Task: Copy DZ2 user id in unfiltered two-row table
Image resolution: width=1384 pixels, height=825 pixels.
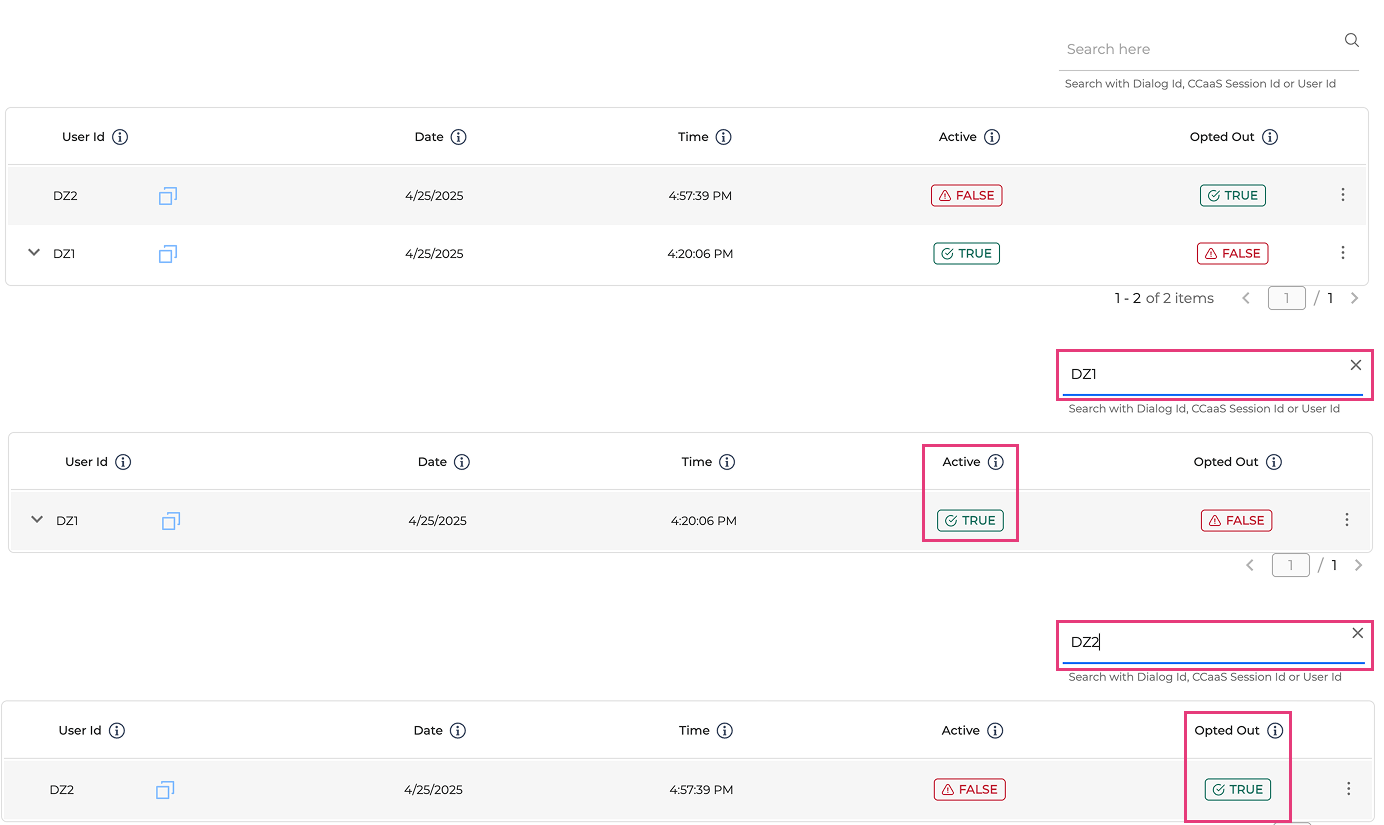Action: (168, 196)
